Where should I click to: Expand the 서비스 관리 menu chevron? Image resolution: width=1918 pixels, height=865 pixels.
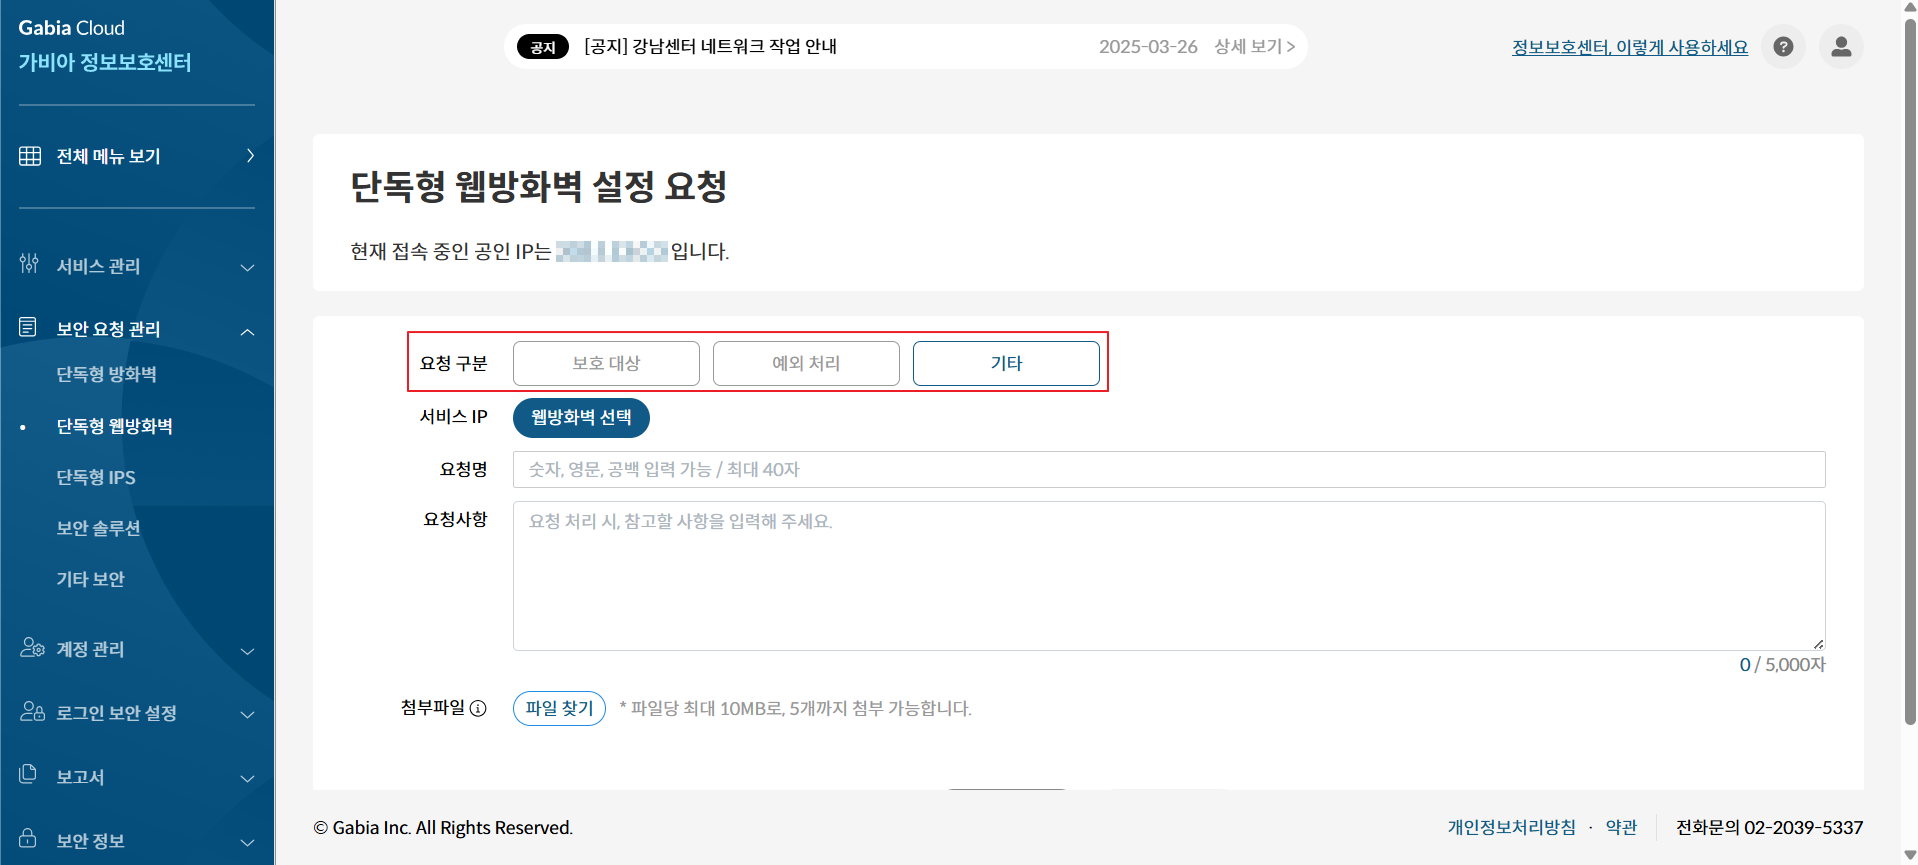tap(247, 267)
